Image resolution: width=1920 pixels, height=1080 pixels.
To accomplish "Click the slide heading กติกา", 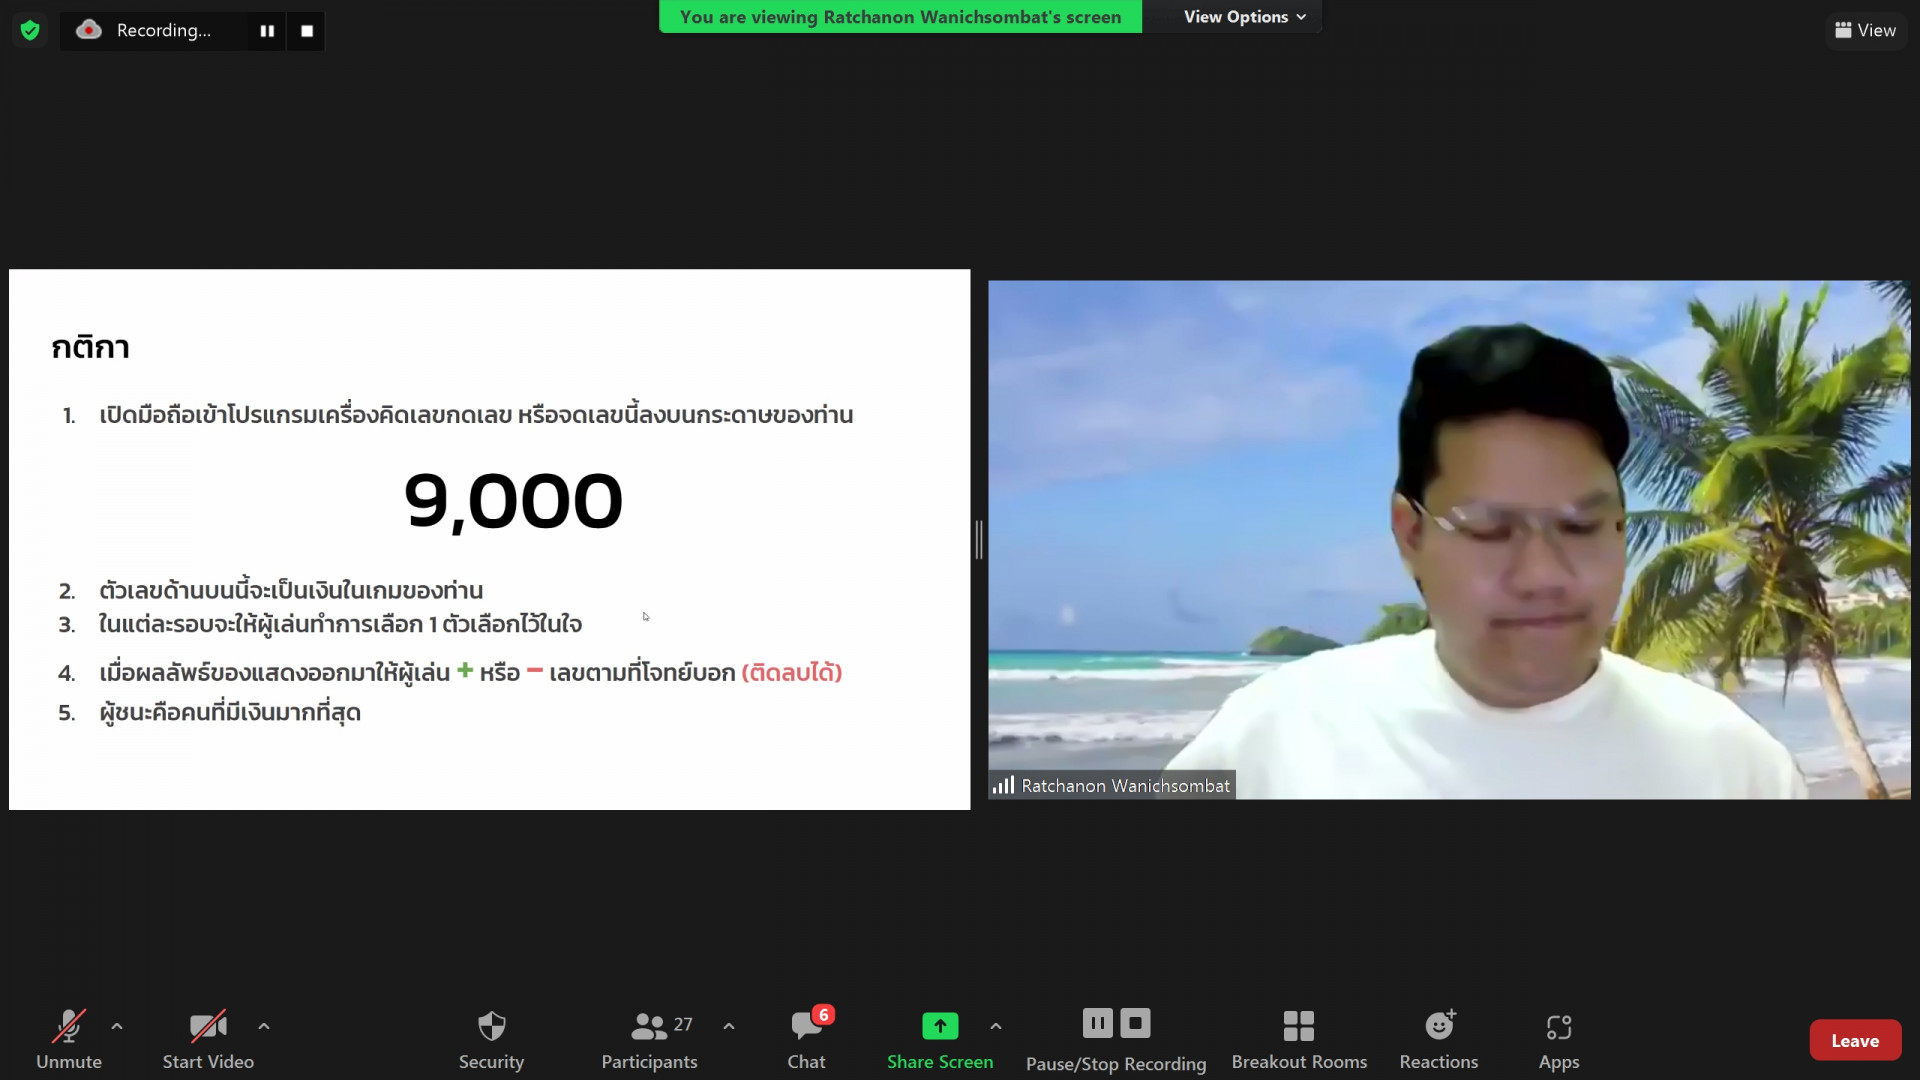I will [x=91, y=346].
